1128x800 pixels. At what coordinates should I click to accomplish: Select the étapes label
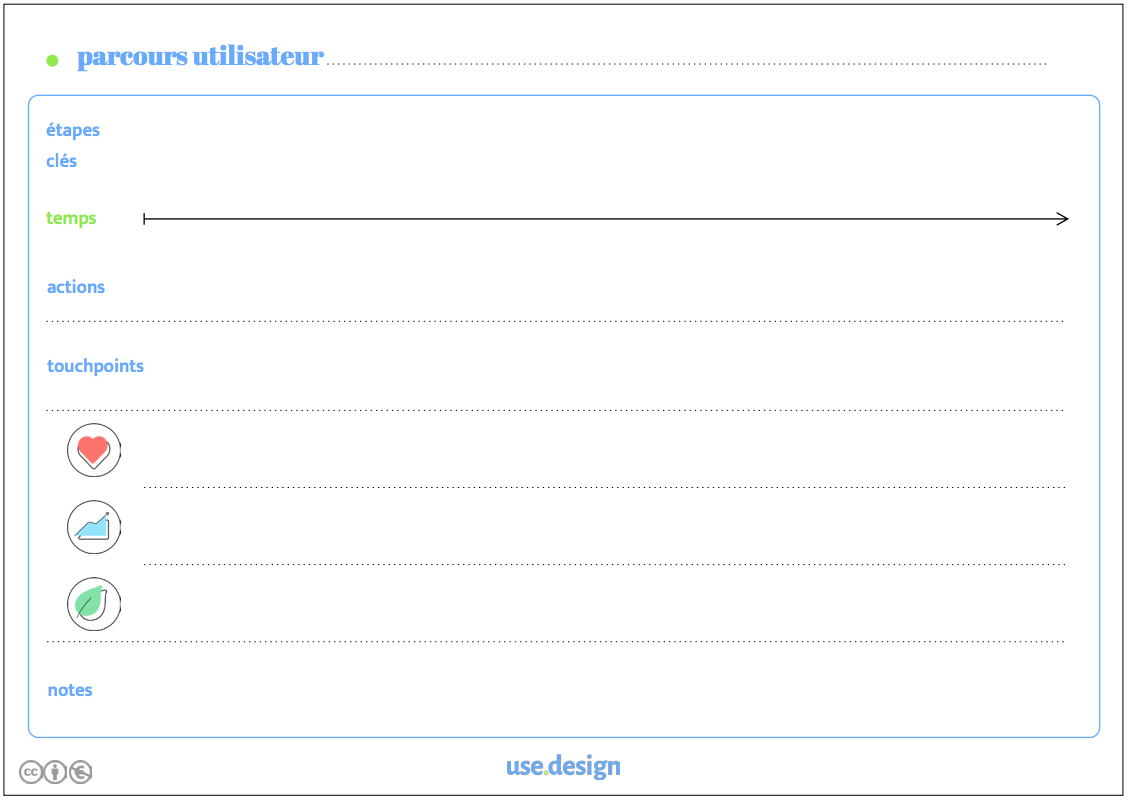(73, 131)
